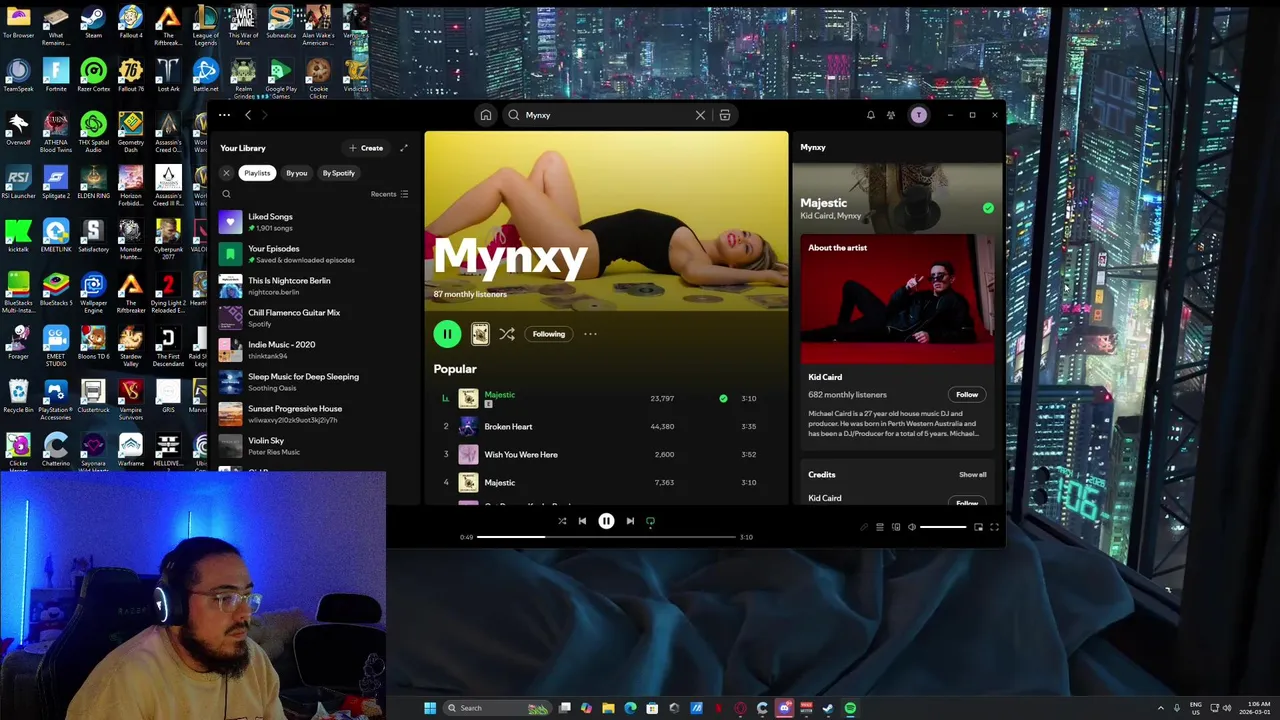Open the miniplayer icon
Viewport: 1280px width, 720px height.
pos(979,527)
